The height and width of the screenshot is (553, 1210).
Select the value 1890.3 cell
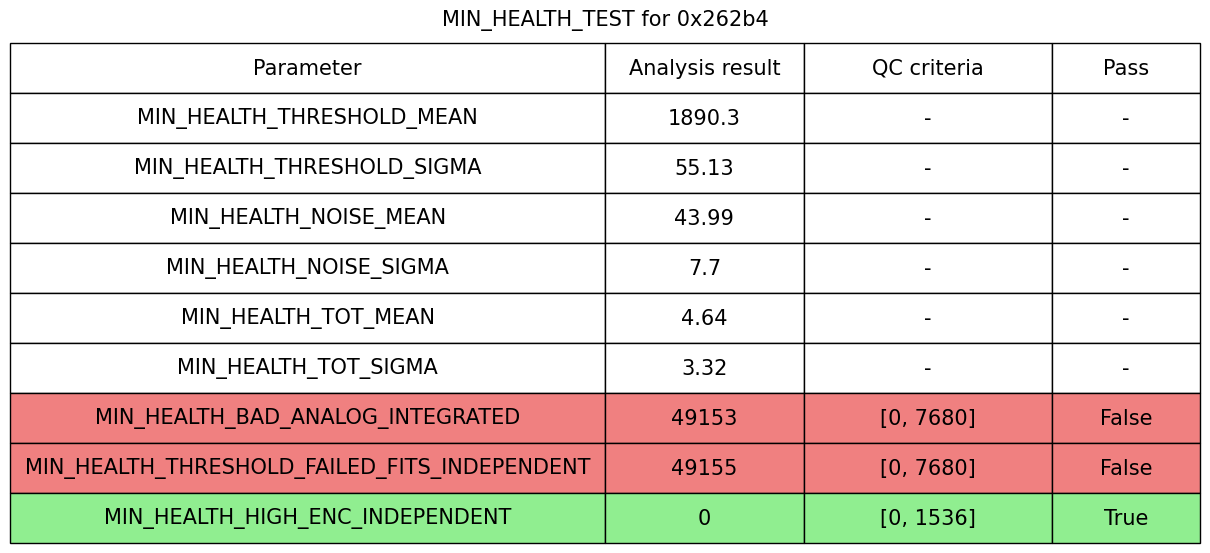(x=704, y=118)
